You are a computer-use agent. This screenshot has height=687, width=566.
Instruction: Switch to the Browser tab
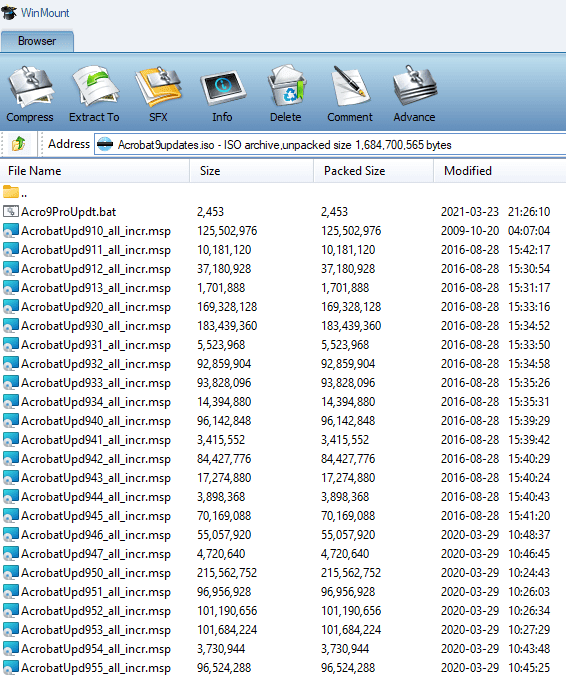tap(37, 41)
